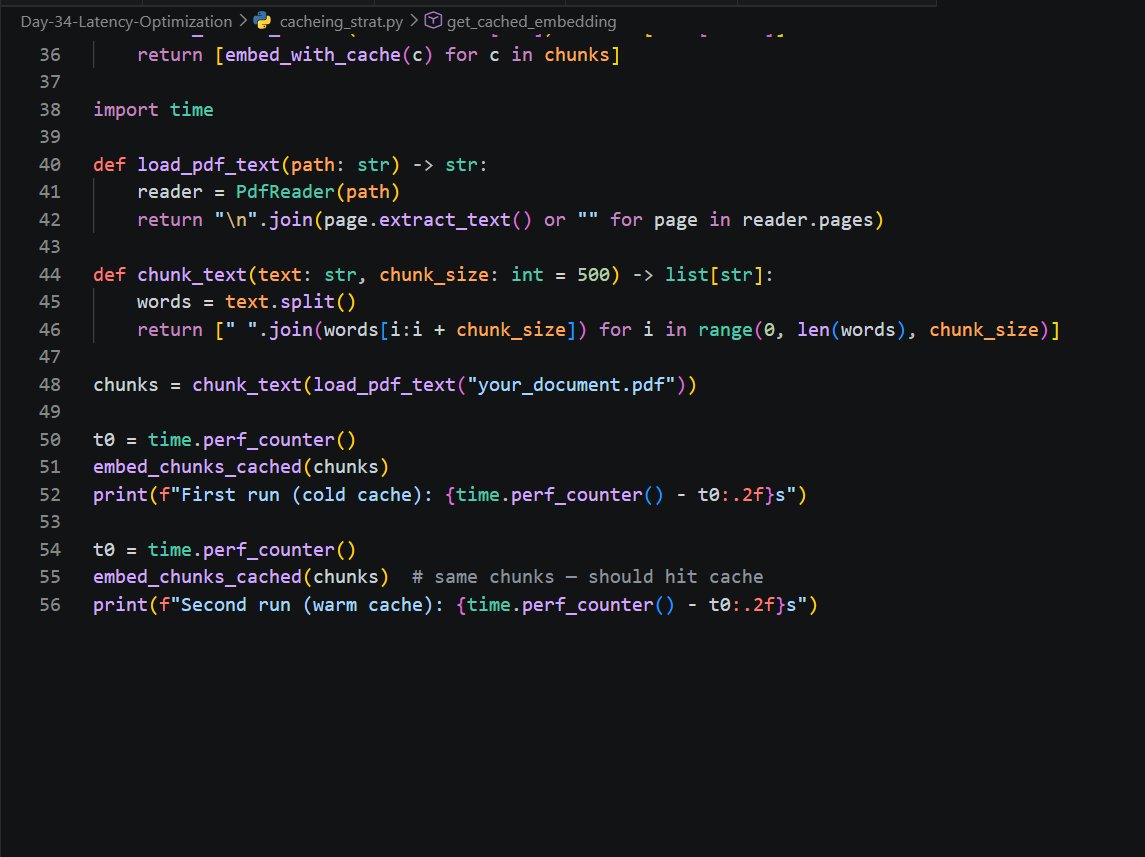Click line number 44 in gutter
Image resolution: width=1145 pixels, height=857 pixels.
tap(50, 275)
